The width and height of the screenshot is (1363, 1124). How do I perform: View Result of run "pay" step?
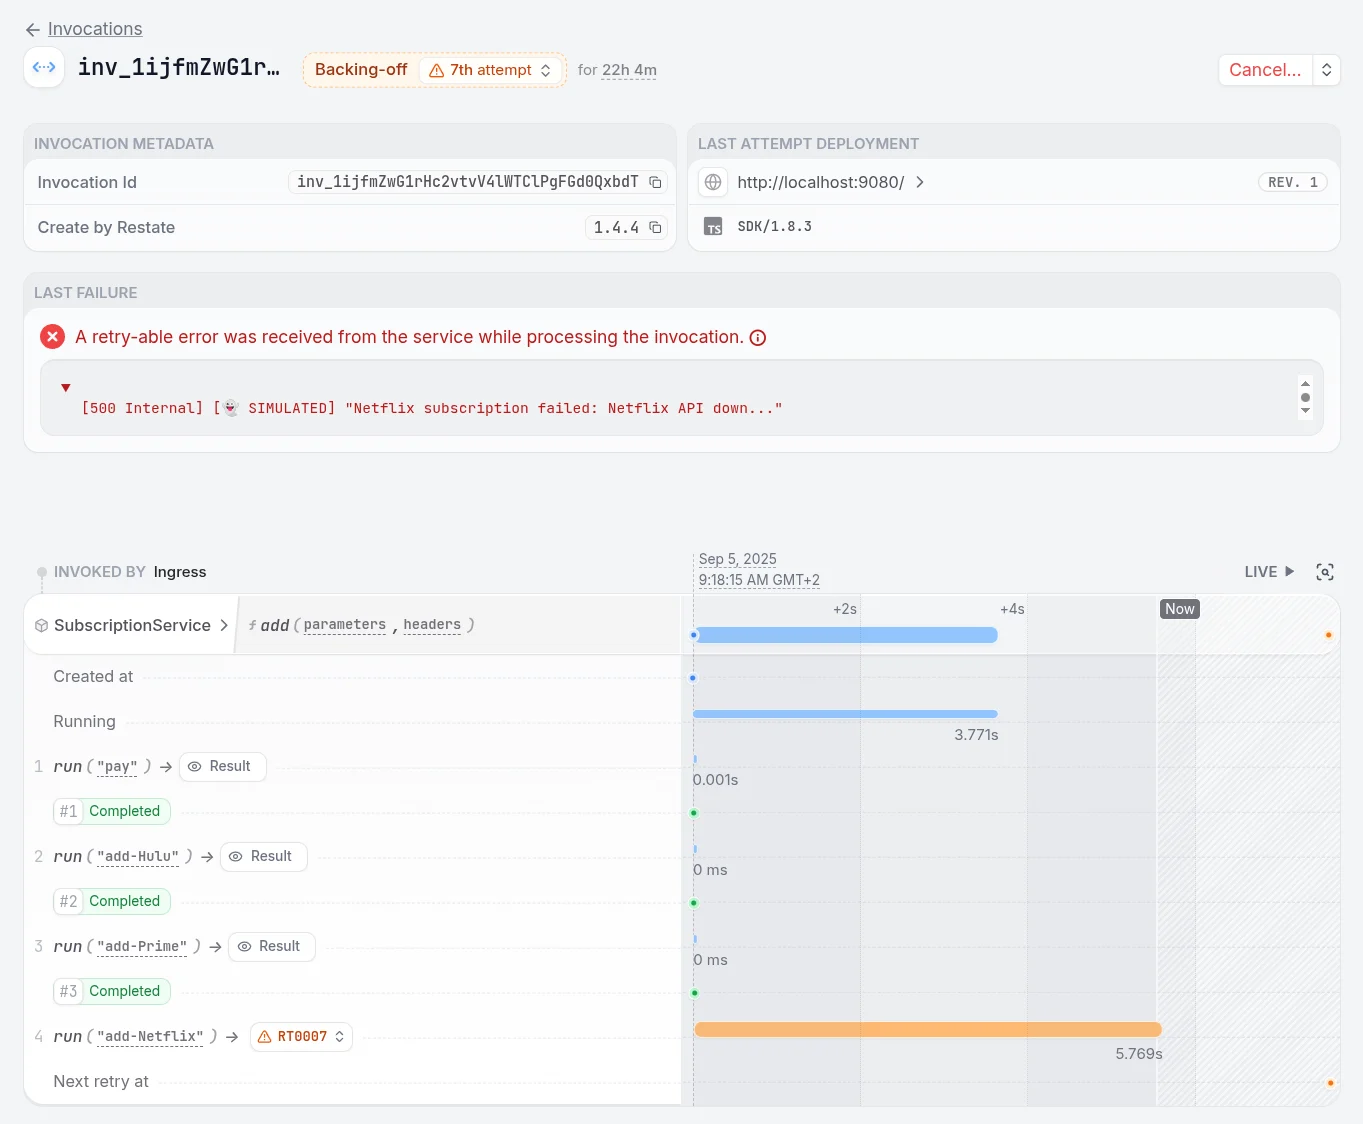[223, 767]
